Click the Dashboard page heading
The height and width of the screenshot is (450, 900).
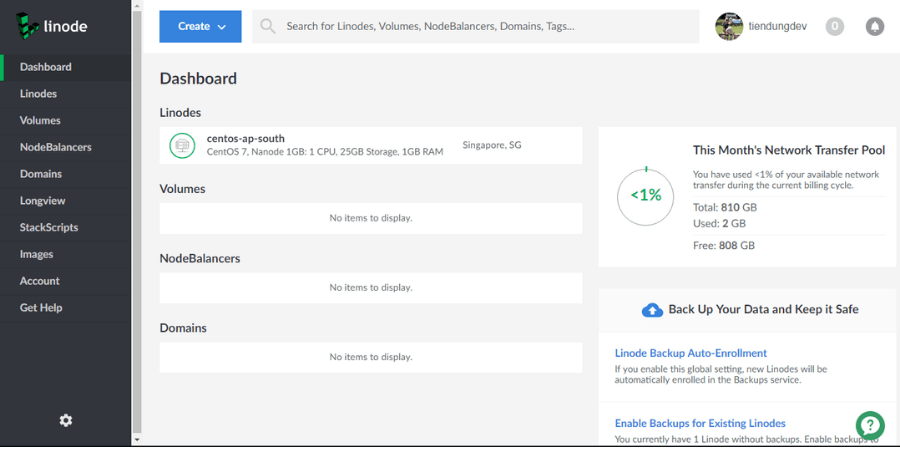pyautogui.click(x=198, y=79)
